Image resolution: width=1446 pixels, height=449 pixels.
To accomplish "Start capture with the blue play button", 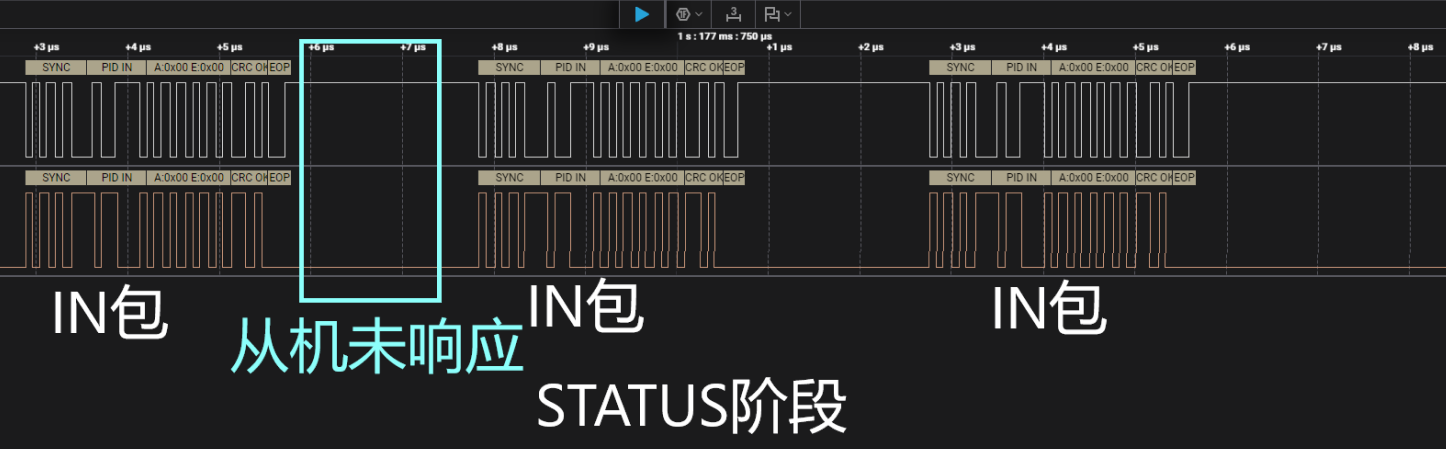I will [x=642, y=14].
